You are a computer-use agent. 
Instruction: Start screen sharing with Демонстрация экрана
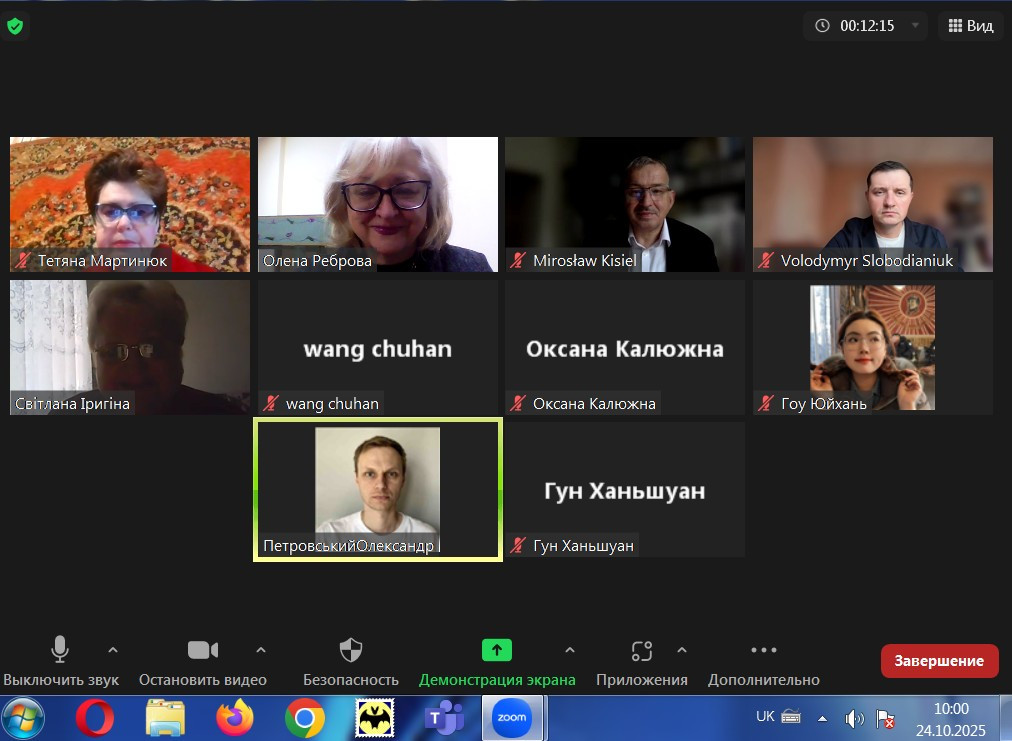[497, 662]
